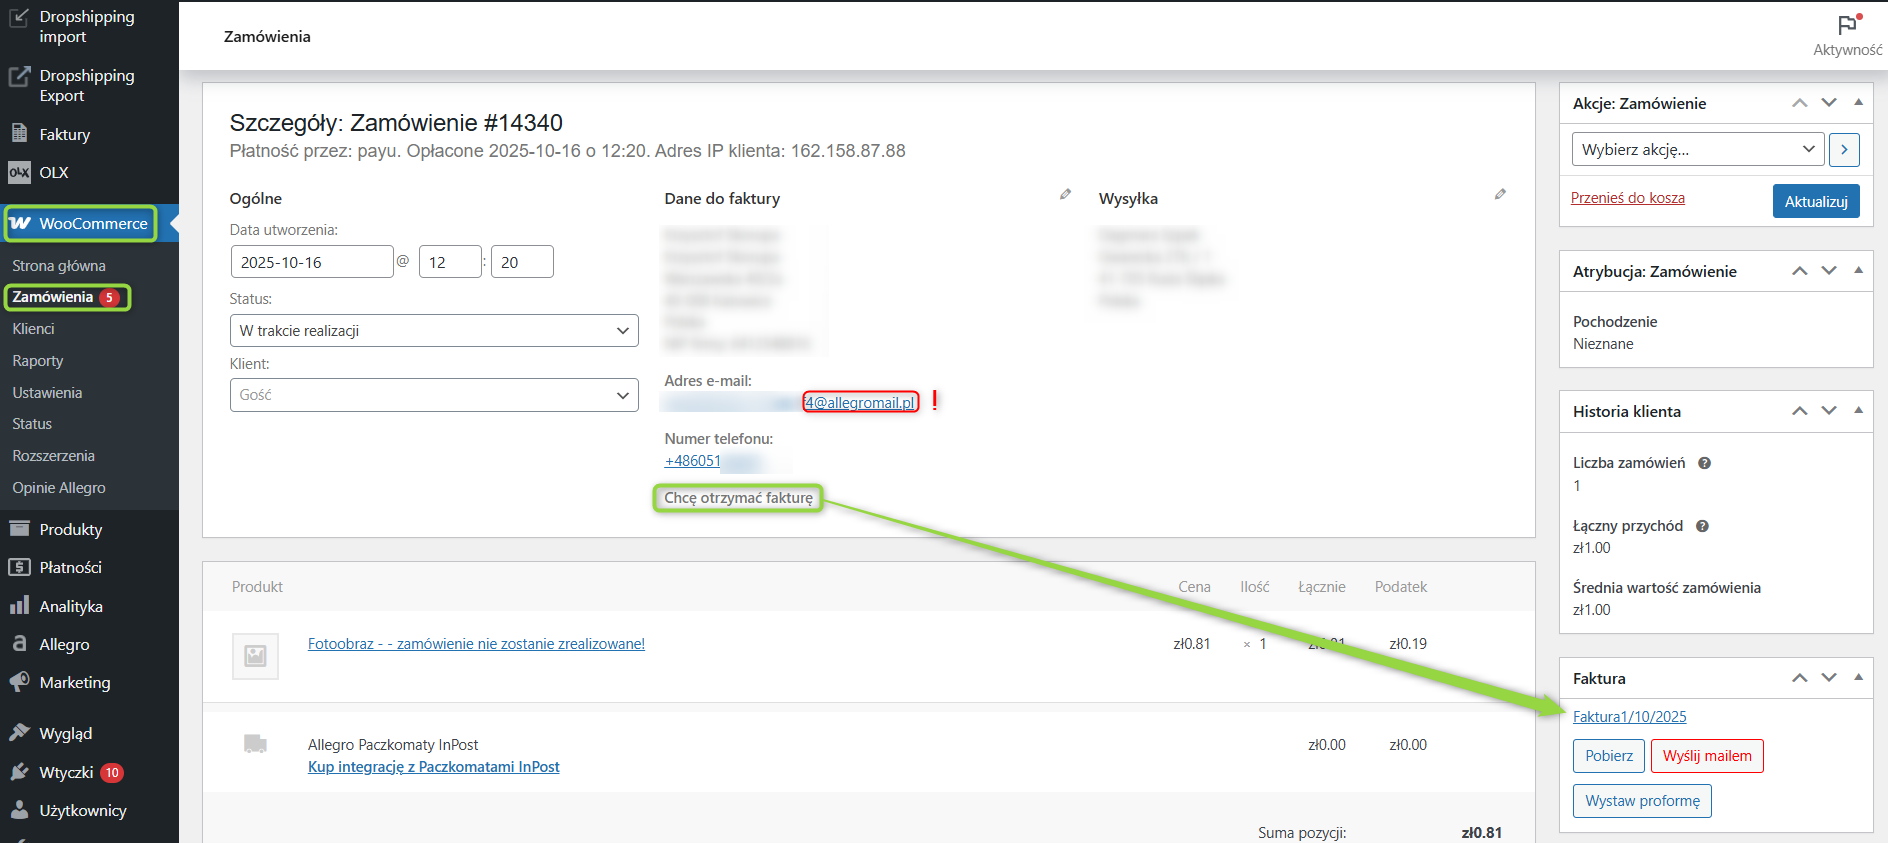This screenshot has width=1888, height=843.
Task: Go to Zamówienia in WooCommerce submenu
Action: click(x=53, y=297)
